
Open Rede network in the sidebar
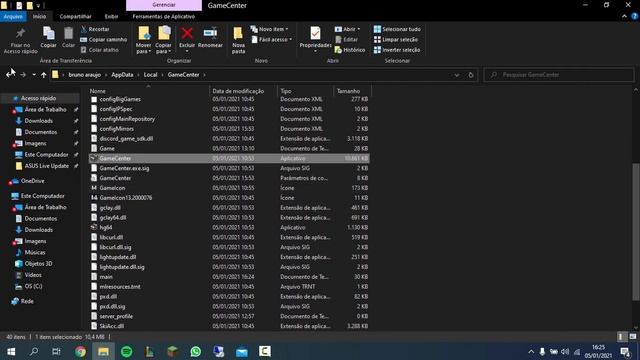point(27,301)
